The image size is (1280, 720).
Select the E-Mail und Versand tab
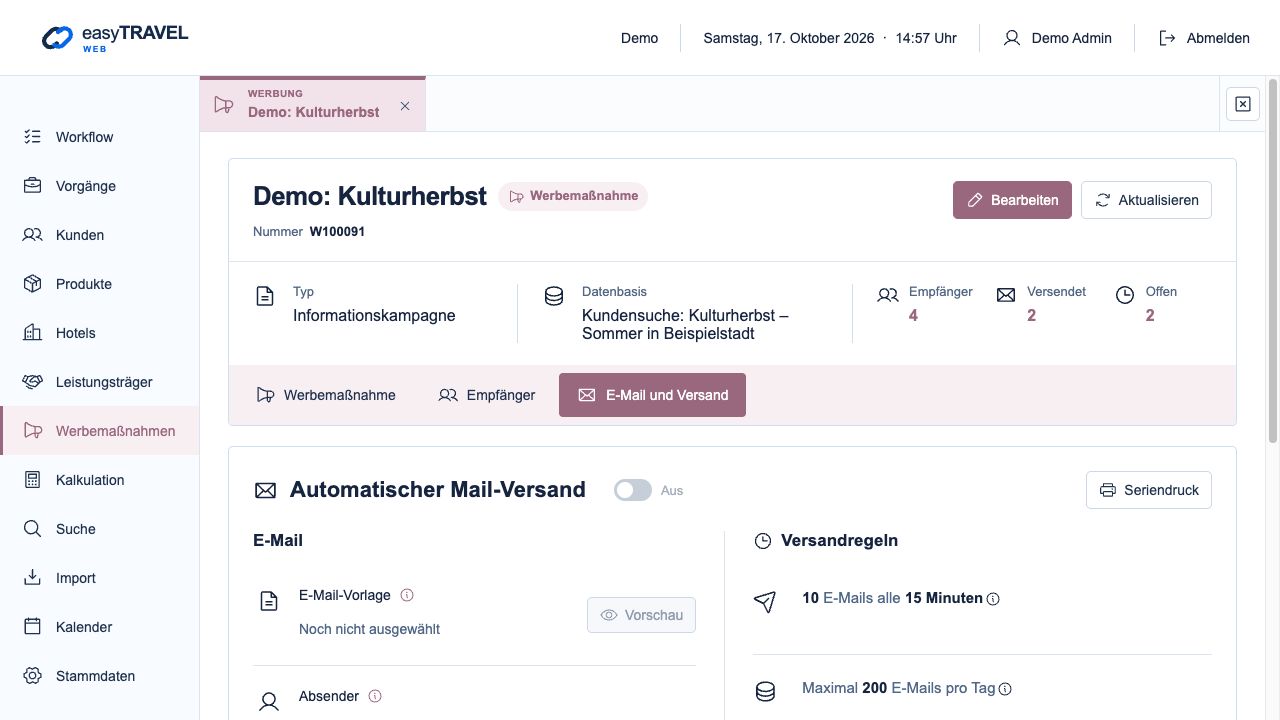[653, 395]
